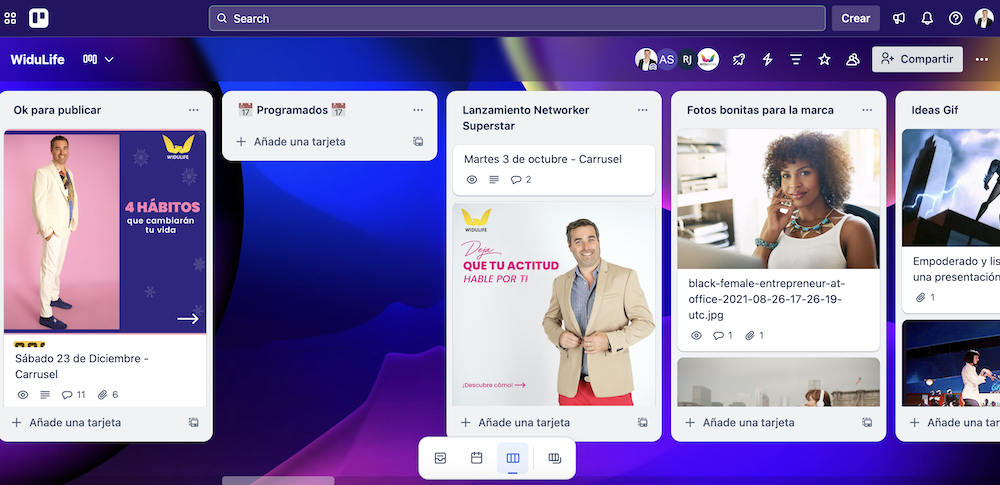Open card black-female-entrepreneur-at-office jpg title
This screenshot has width=1000, height=485.
coord(767,299)
